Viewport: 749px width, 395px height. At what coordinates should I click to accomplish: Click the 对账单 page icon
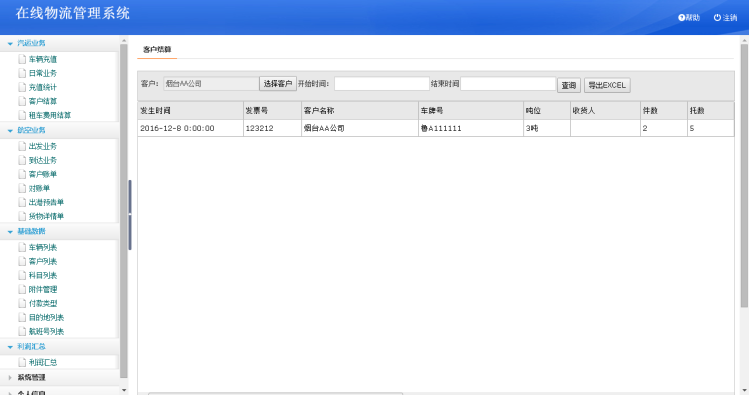pyautogui.click(x=22, y=188)
